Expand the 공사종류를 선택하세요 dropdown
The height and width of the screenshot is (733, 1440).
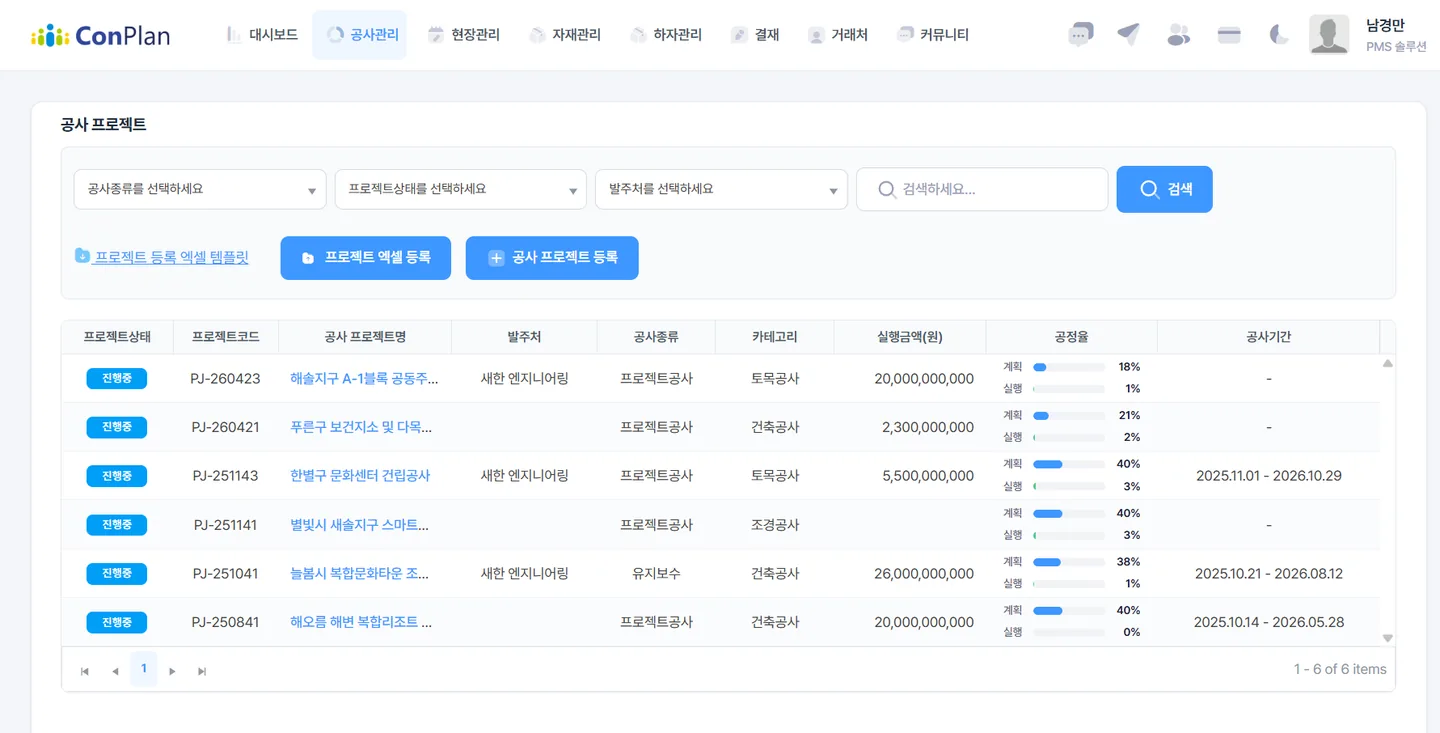(x=200, y=189)
